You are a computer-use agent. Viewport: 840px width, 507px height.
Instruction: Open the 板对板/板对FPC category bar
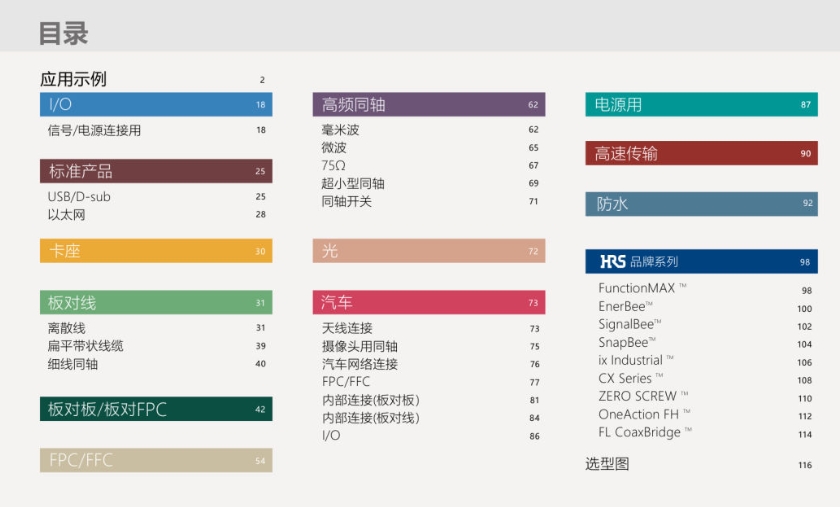156,409
